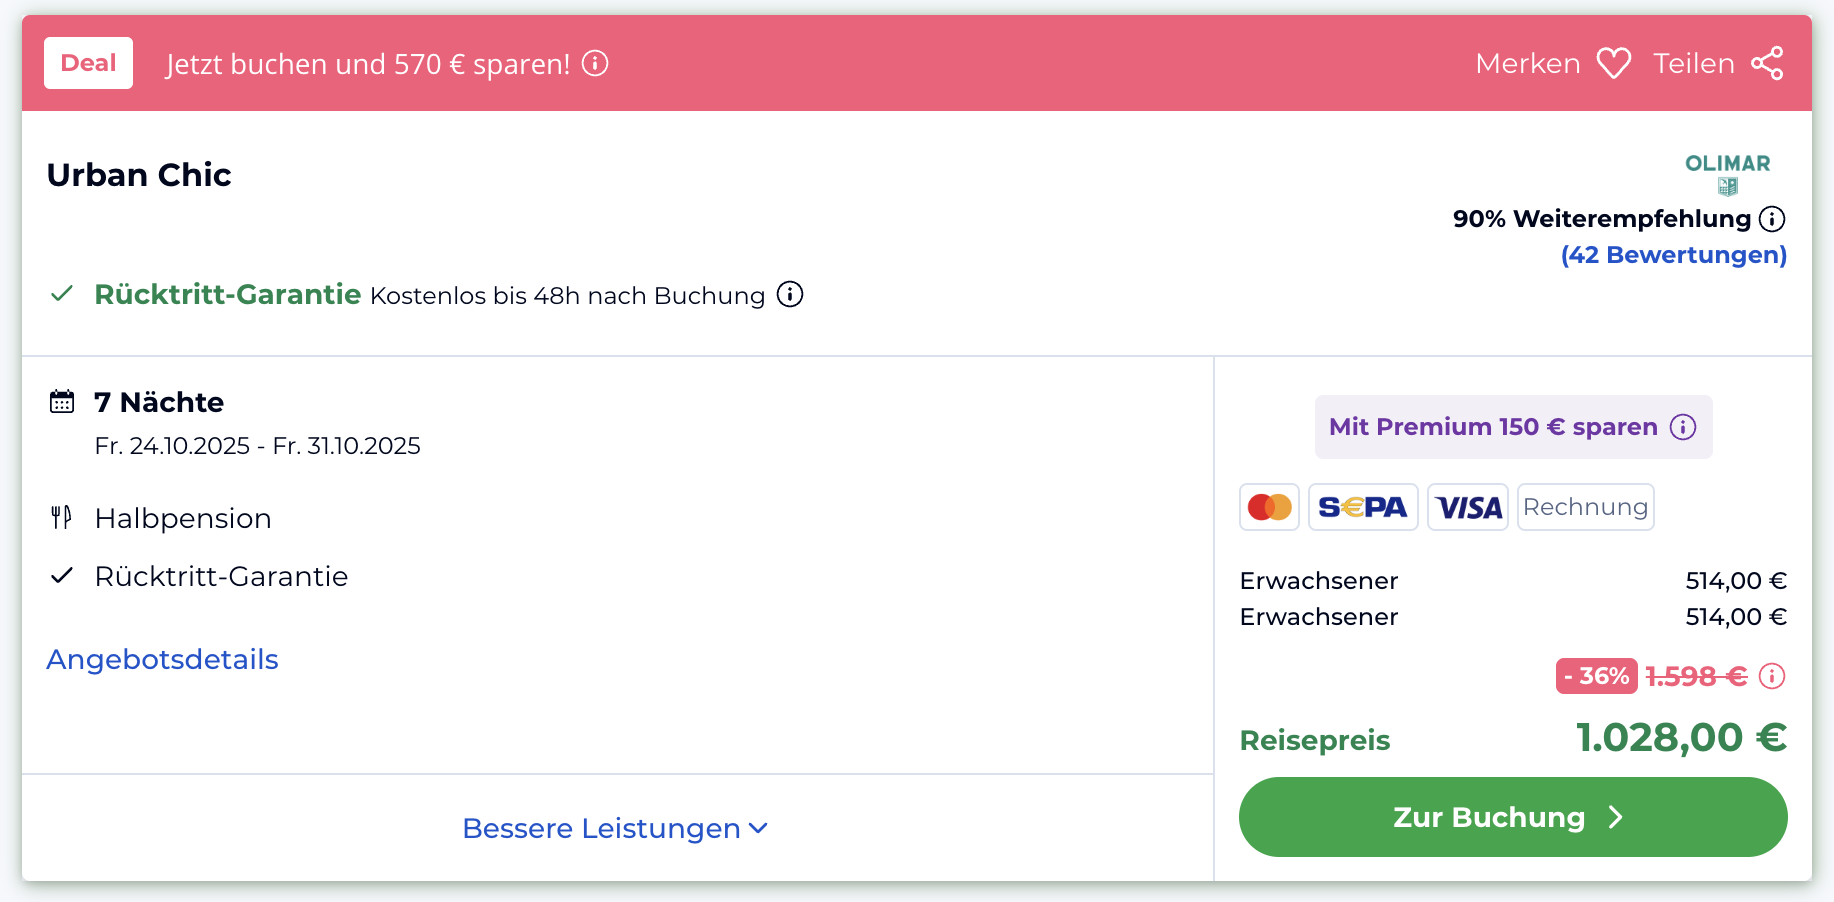
Task: Click info icon beside 90% Weiterempfehlung
Action: tap(1772, 219)
